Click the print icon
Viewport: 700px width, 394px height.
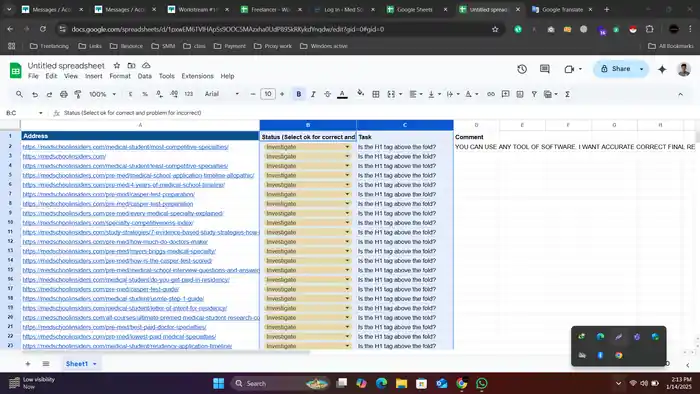pos(64,94)
